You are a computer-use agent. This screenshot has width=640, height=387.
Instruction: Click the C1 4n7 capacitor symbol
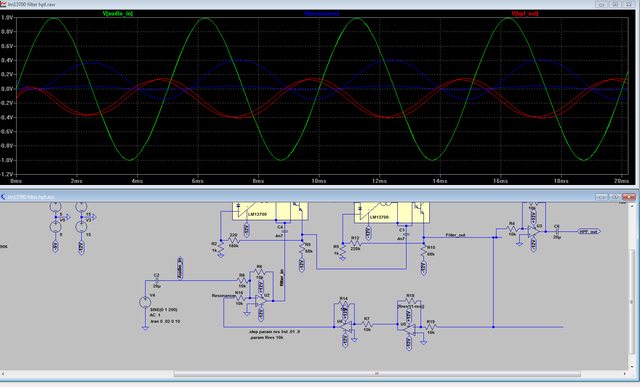coord(407,234)
